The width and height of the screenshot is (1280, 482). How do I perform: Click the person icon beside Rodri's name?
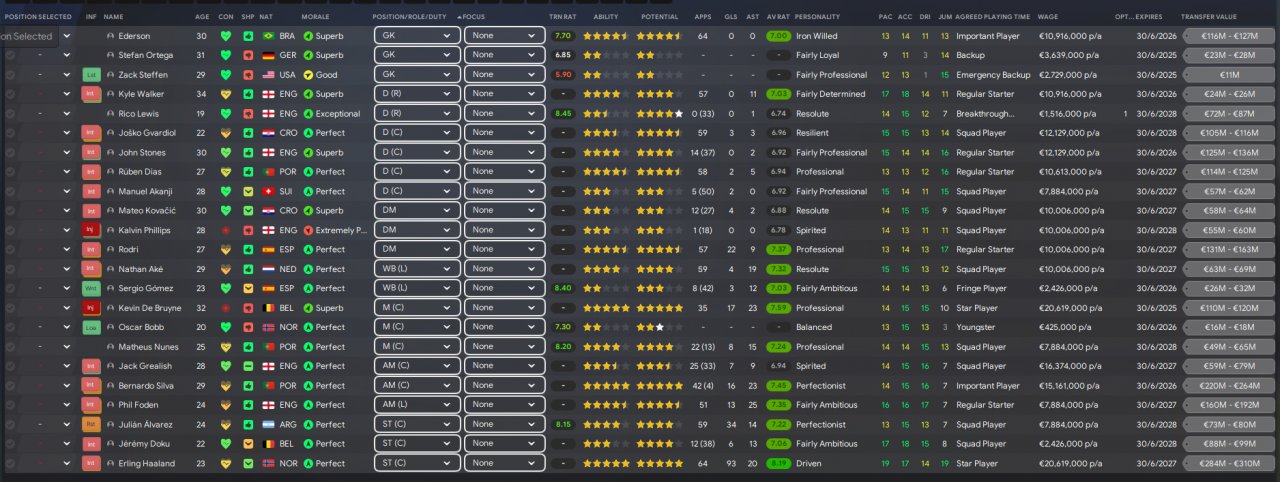point(110,250)
